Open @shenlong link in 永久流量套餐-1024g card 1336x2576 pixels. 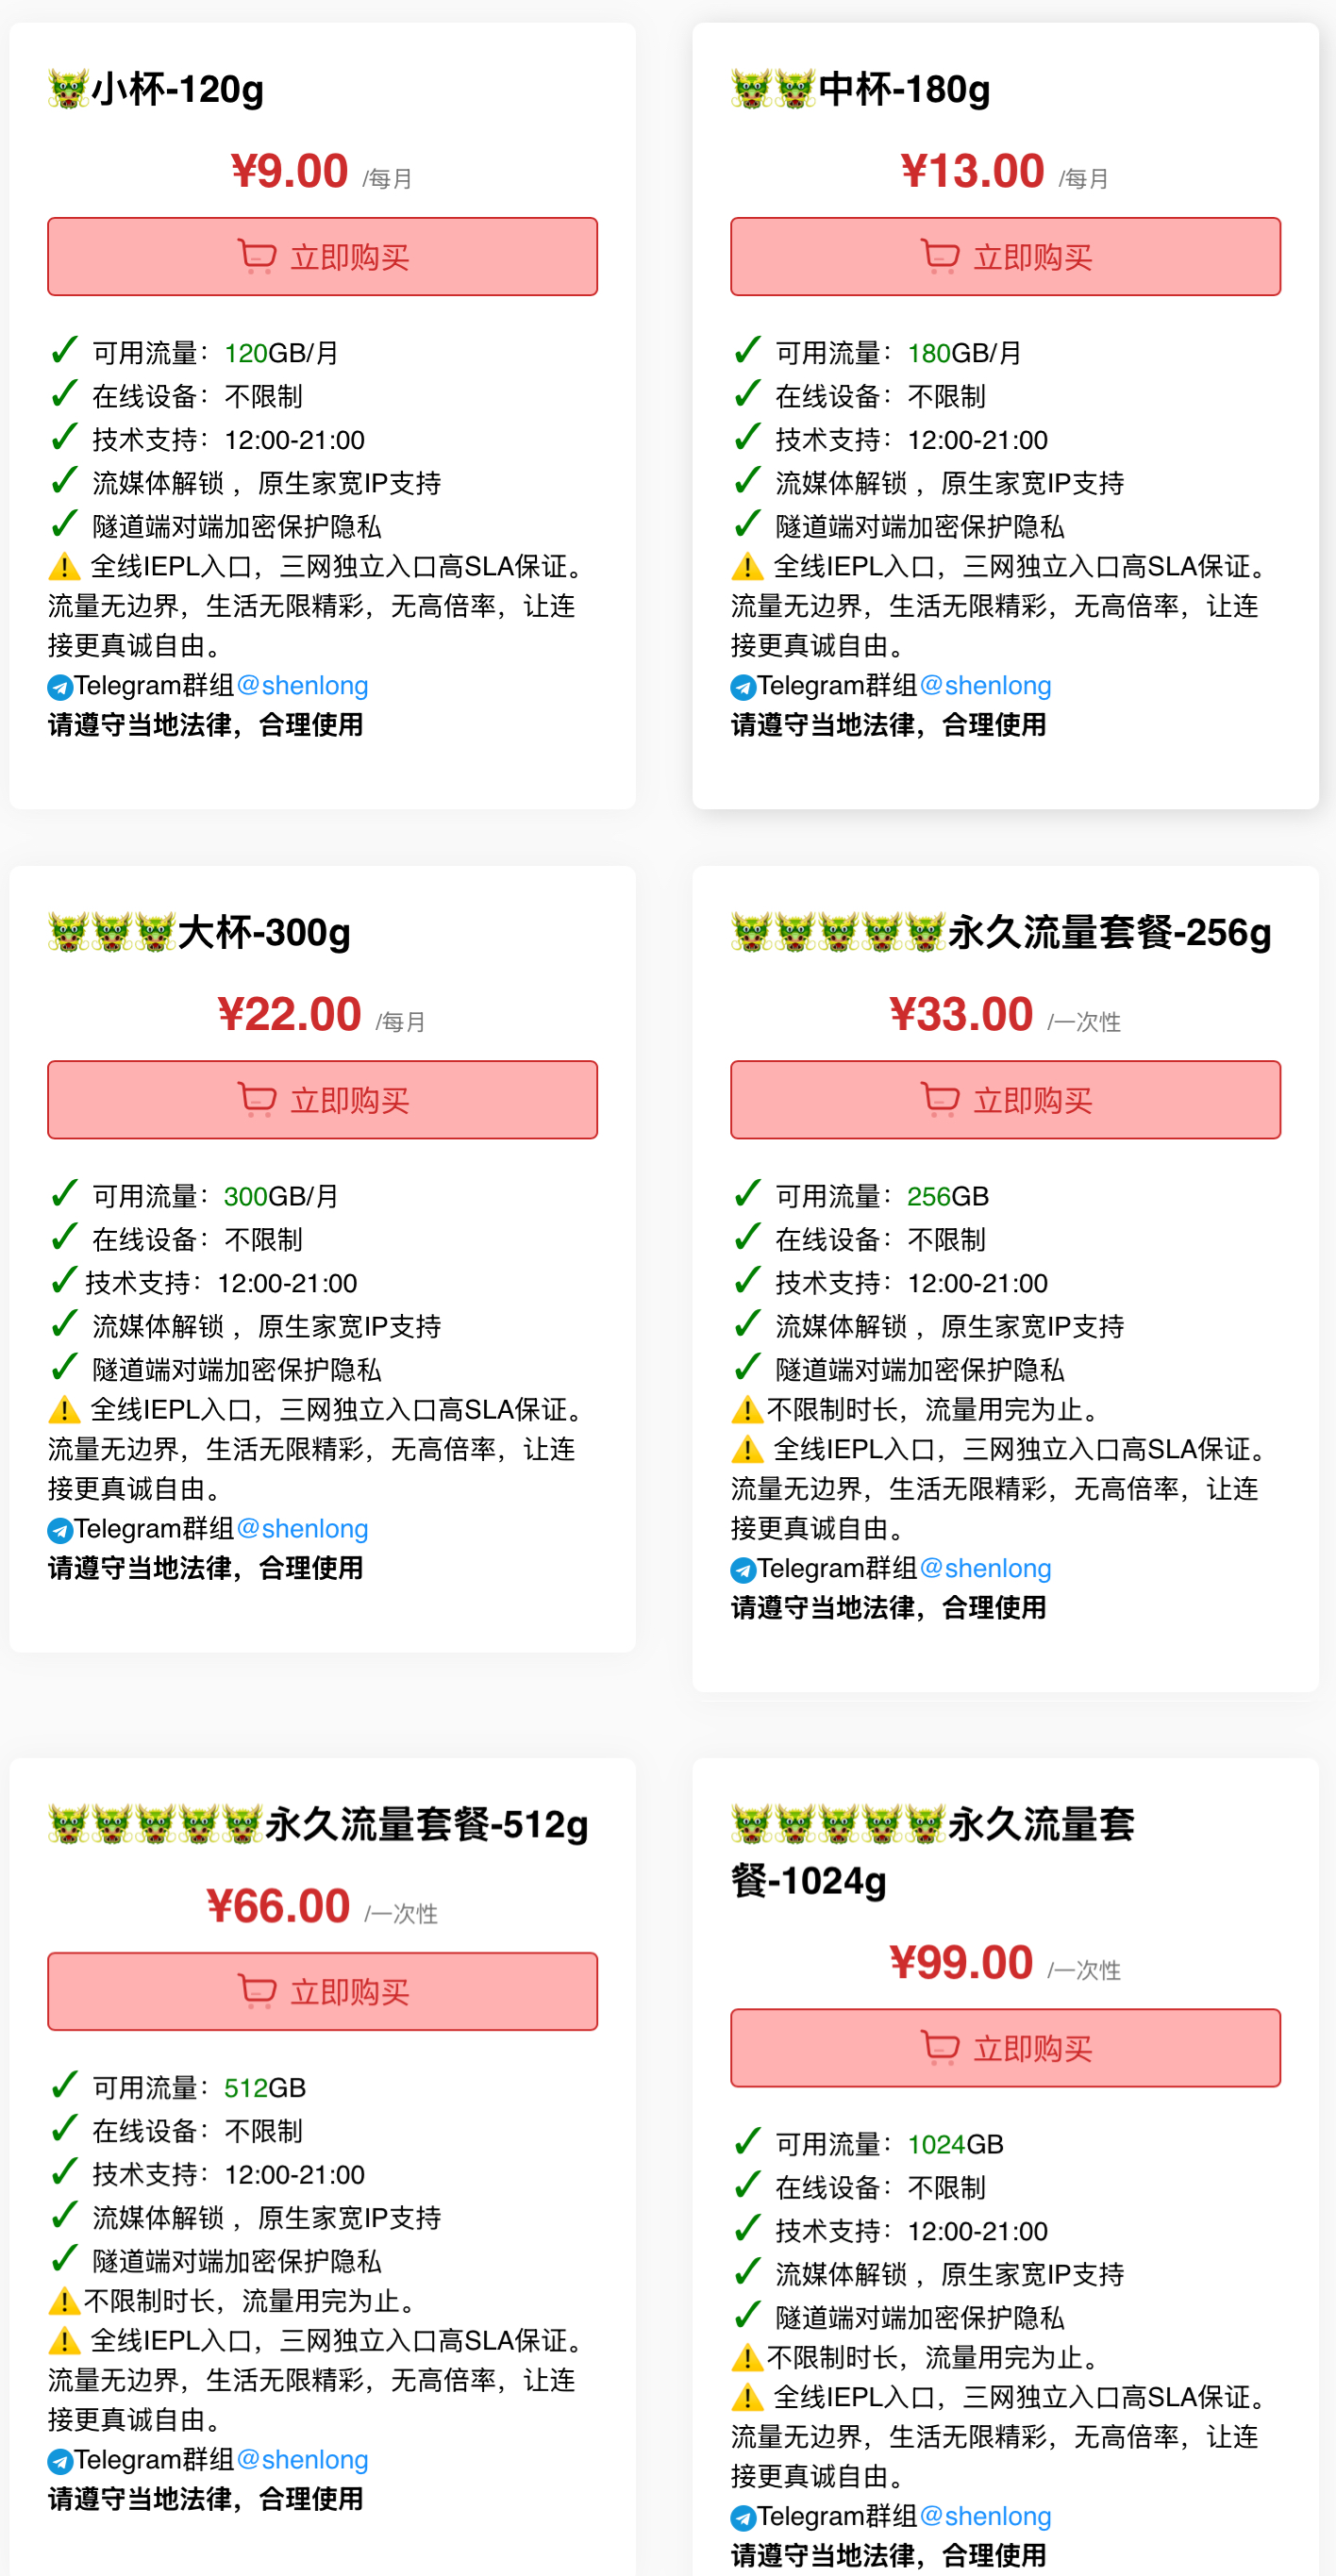985,2516
